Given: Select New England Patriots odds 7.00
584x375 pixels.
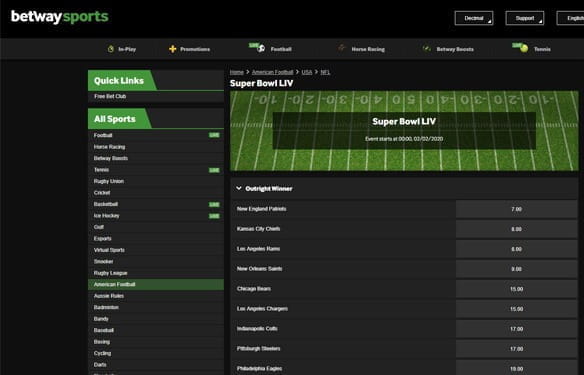Looking at the screenshot, I should click(x=516, y=209).
